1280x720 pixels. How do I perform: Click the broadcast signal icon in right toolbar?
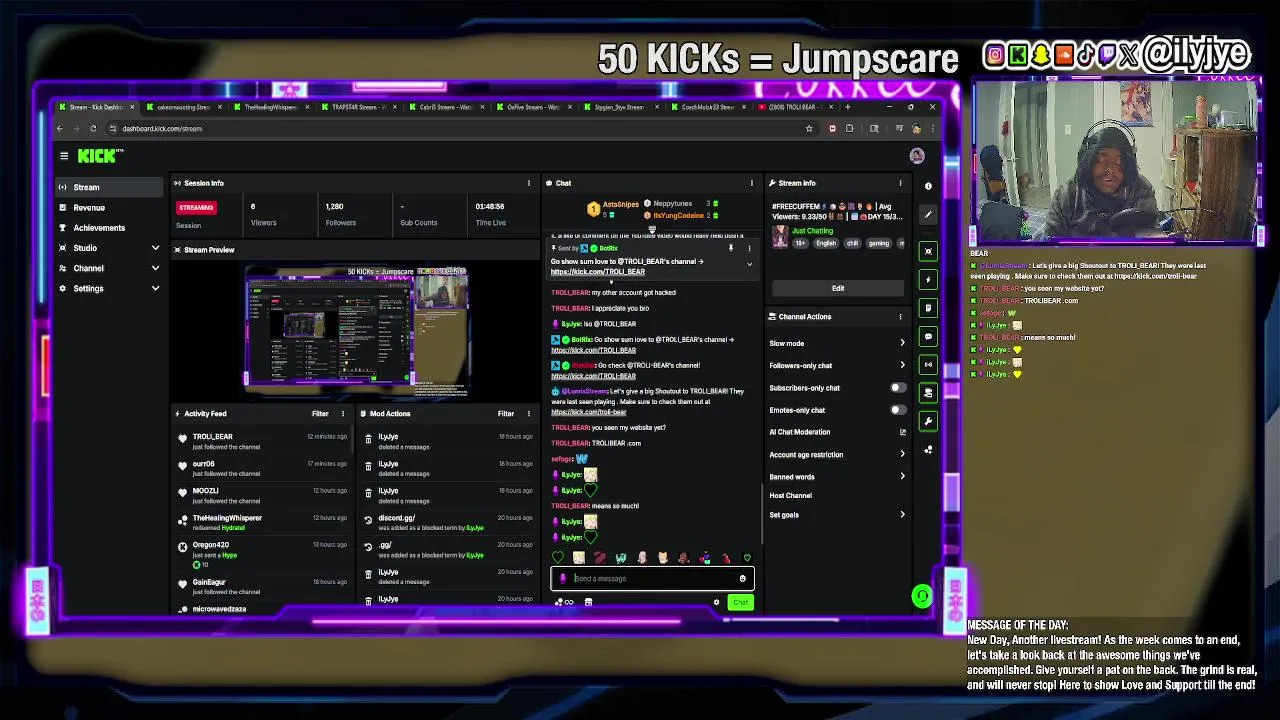coord(928,364)
